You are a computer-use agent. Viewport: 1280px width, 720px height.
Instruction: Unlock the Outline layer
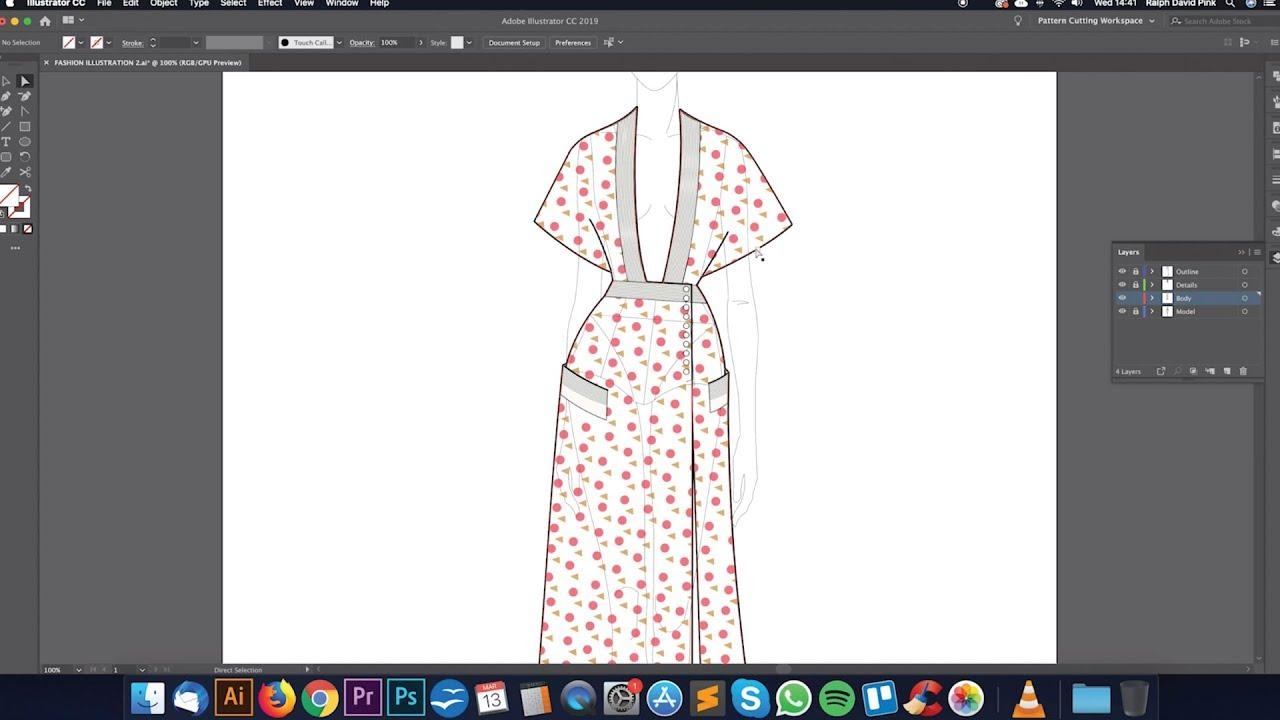1135,271
